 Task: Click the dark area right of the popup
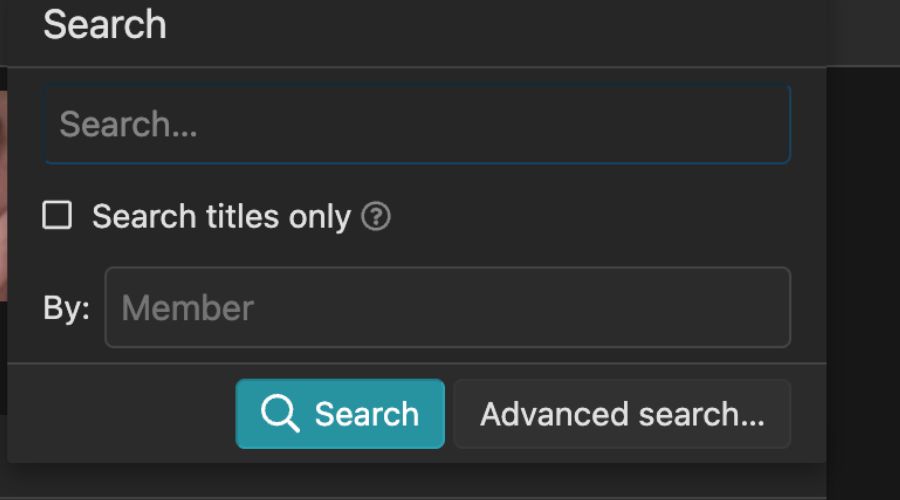(x=863, y=250)
